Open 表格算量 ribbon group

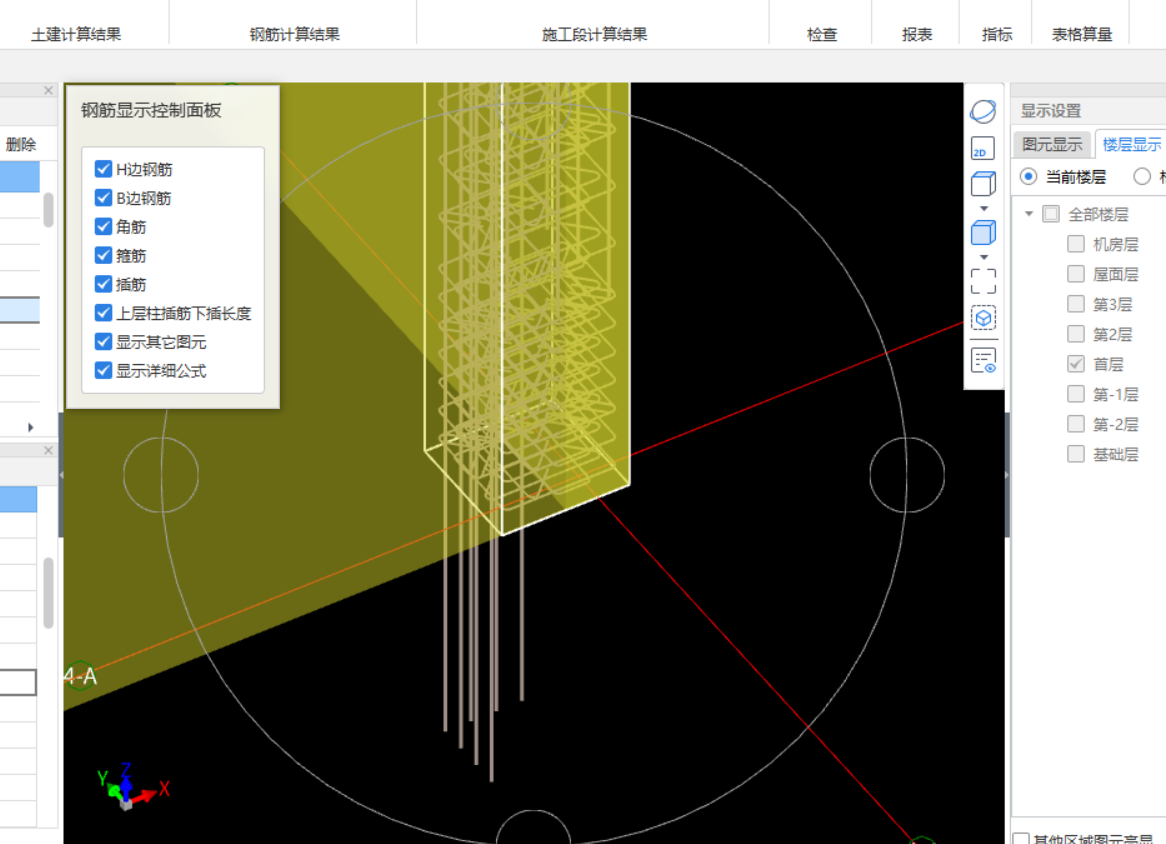coord(1082,34)
